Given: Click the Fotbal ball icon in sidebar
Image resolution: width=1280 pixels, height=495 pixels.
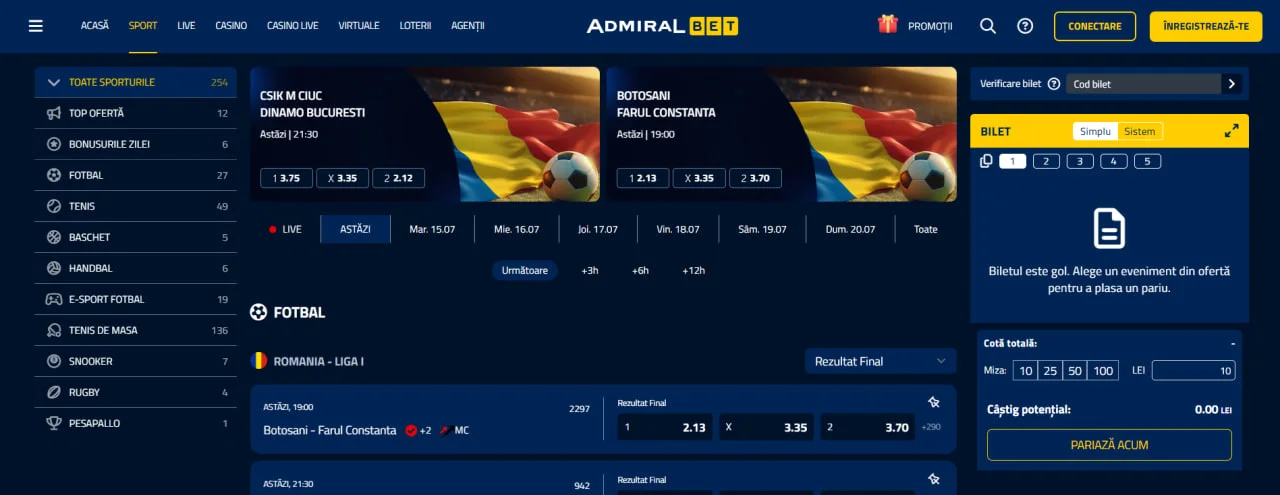Looking at the screenshot, I should coord(54,175).
